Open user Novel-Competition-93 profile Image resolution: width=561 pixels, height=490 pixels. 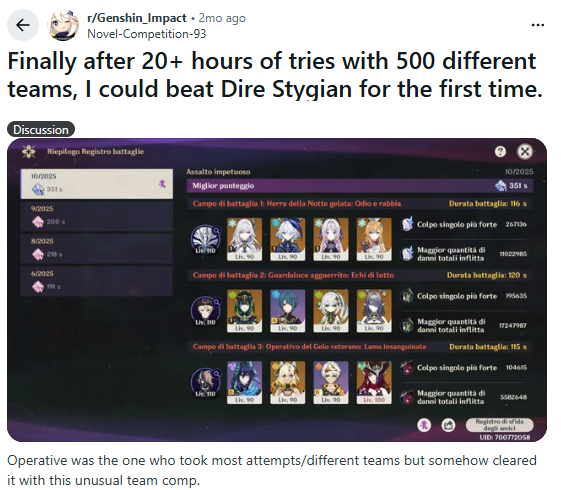pos(147,34)
